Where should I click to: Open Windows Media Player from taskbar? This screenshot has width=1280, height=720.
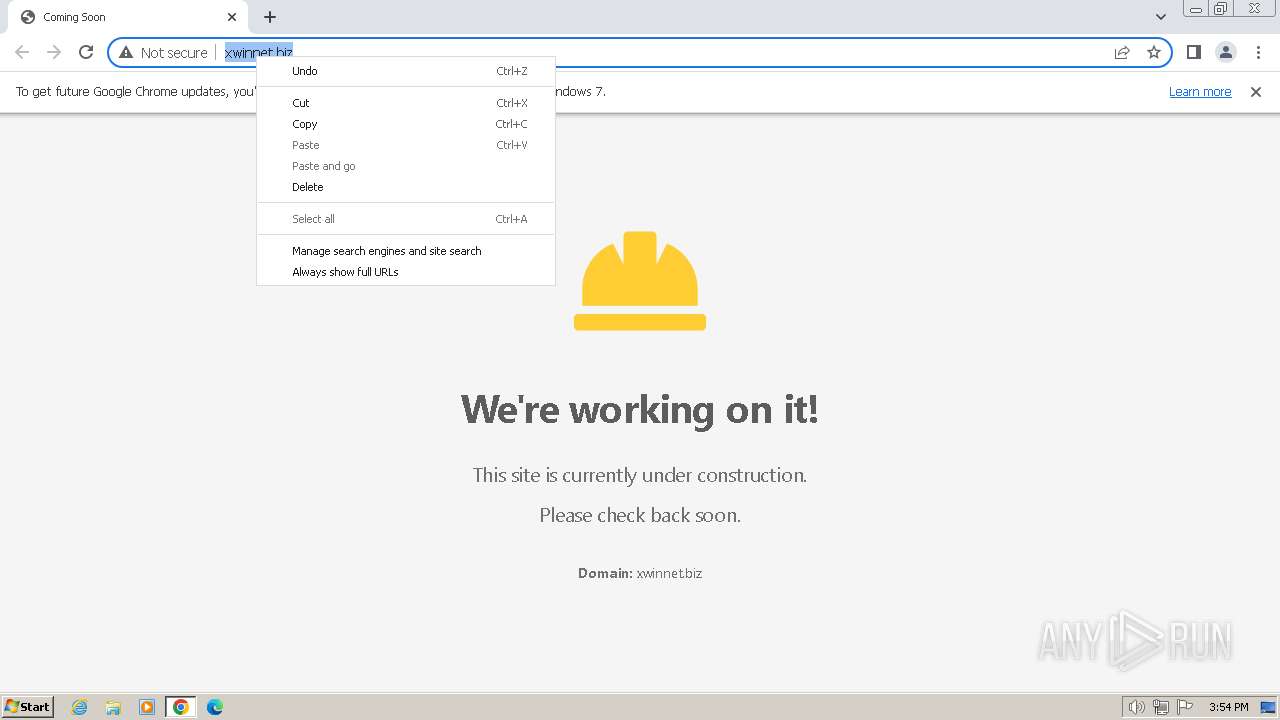click(147, 707)
